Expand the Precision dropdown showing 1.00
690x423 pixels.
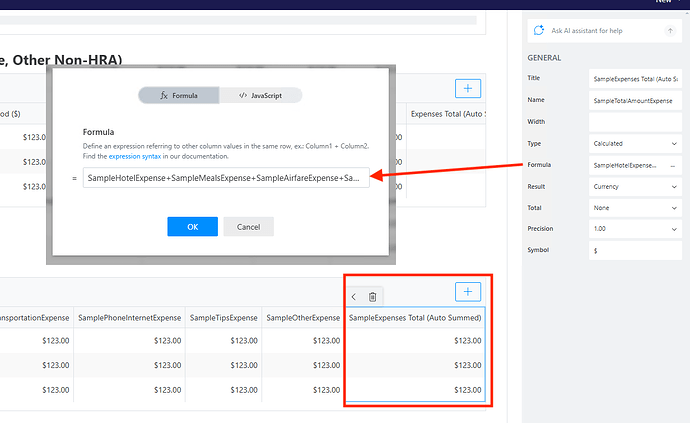635,228
